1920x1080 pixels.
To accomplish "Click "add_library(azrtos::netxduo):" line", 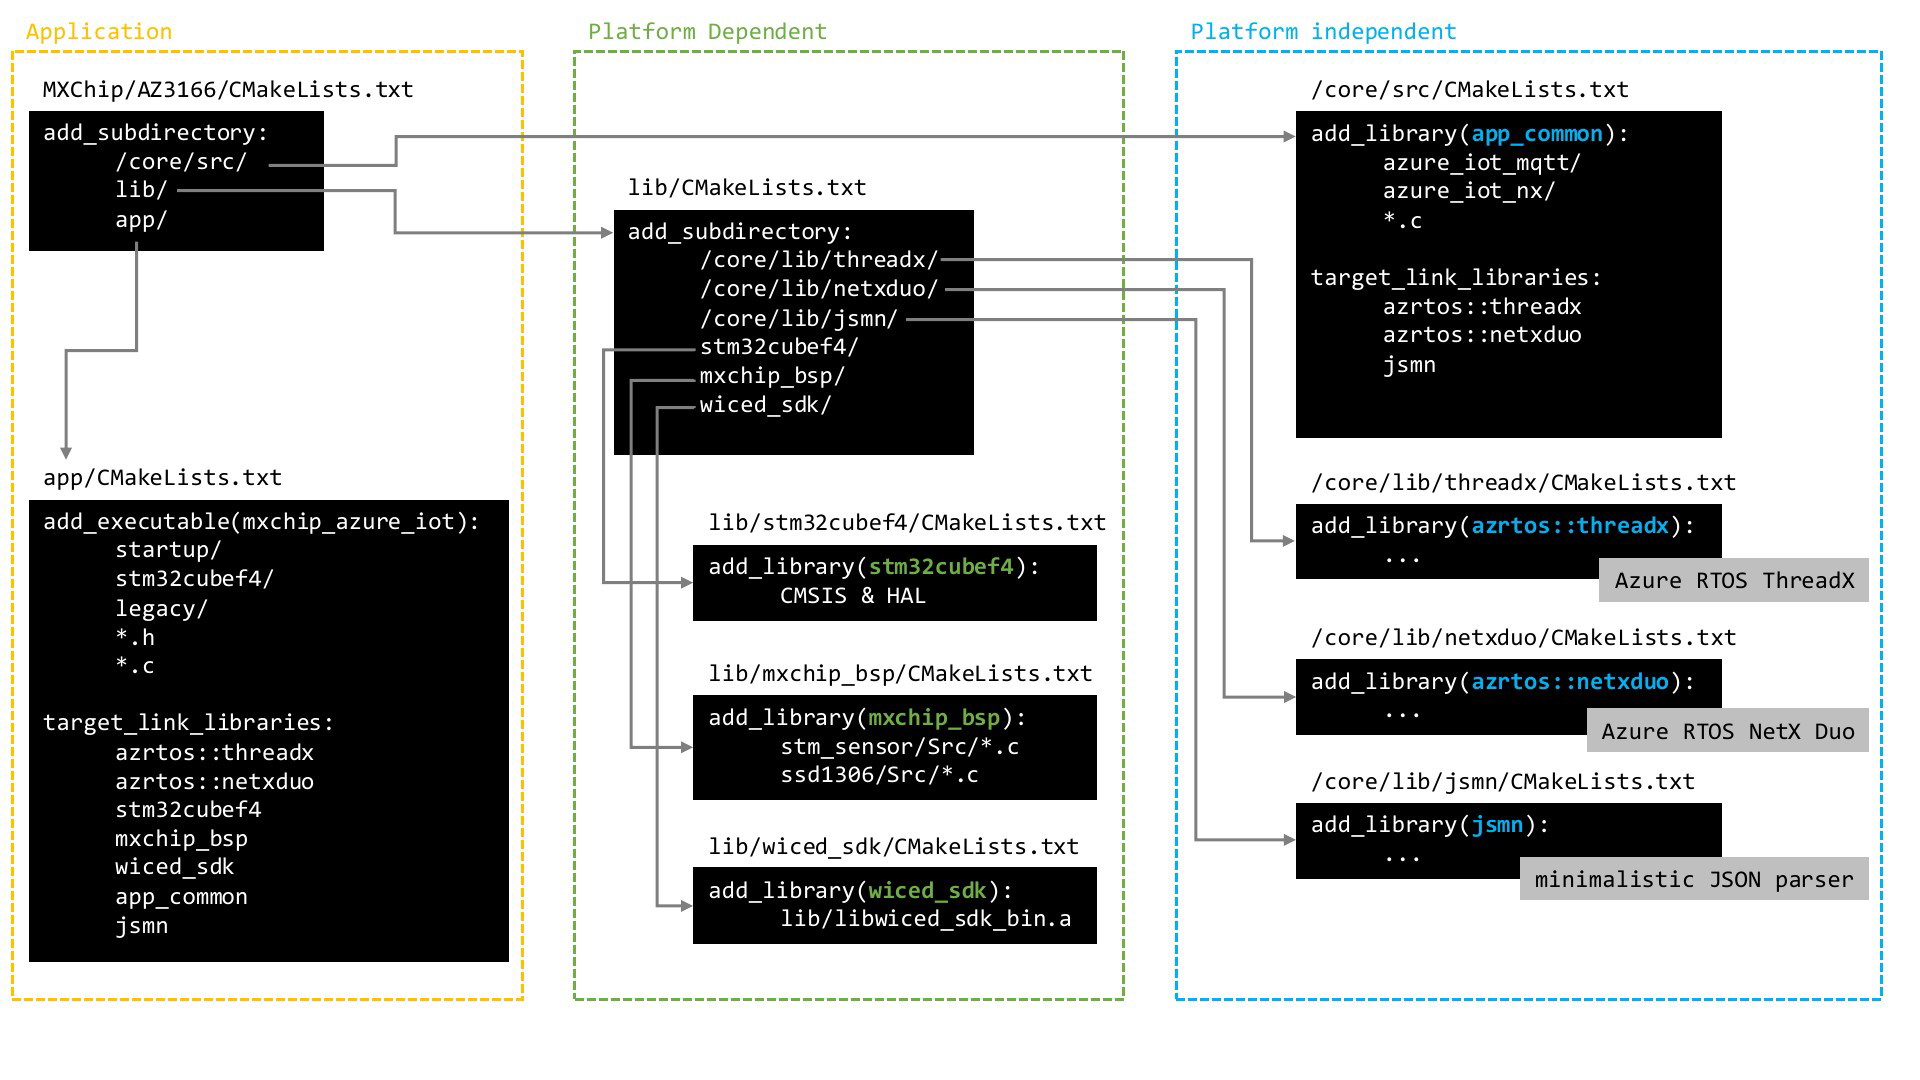I will (x=1503, y=682).
